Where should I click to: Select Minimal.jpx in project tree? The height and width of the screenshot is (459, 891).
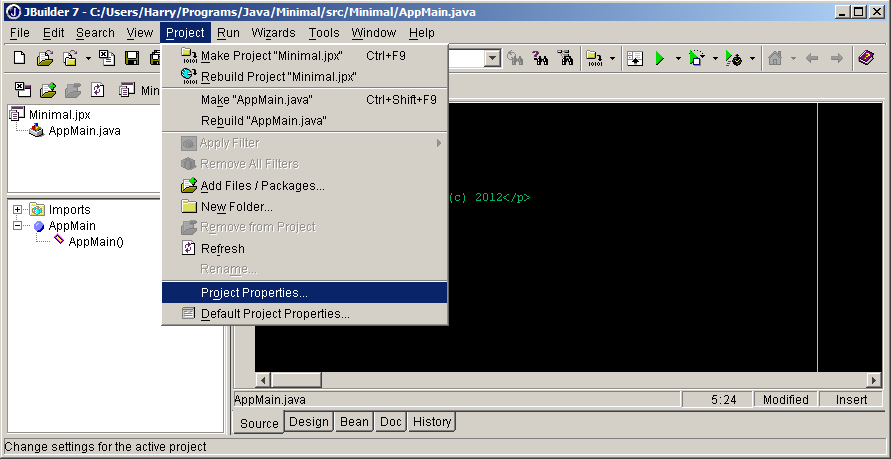(x=60, y=115)
